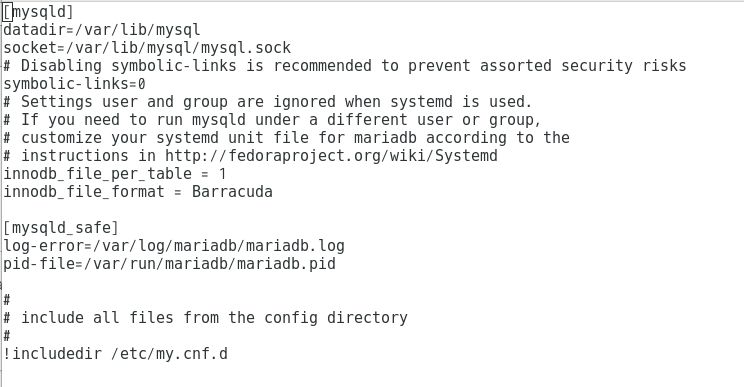The width and height of the screenshot is (744, 387).
Task: Click the pid-file mariadb.pid path
Action: tap(209, 264)
